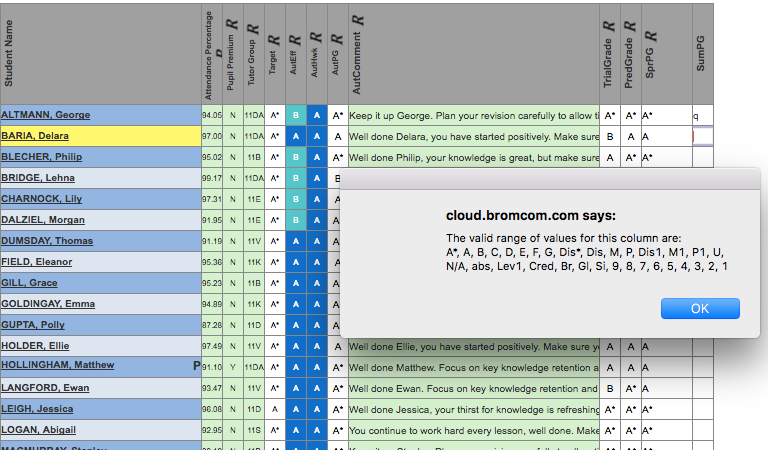Viewport: 768px width, 450px height.
Task: Click PredGrade 'A' cell for Holder, Ellie
Action: pyautogui.click(x=631, y=347)
